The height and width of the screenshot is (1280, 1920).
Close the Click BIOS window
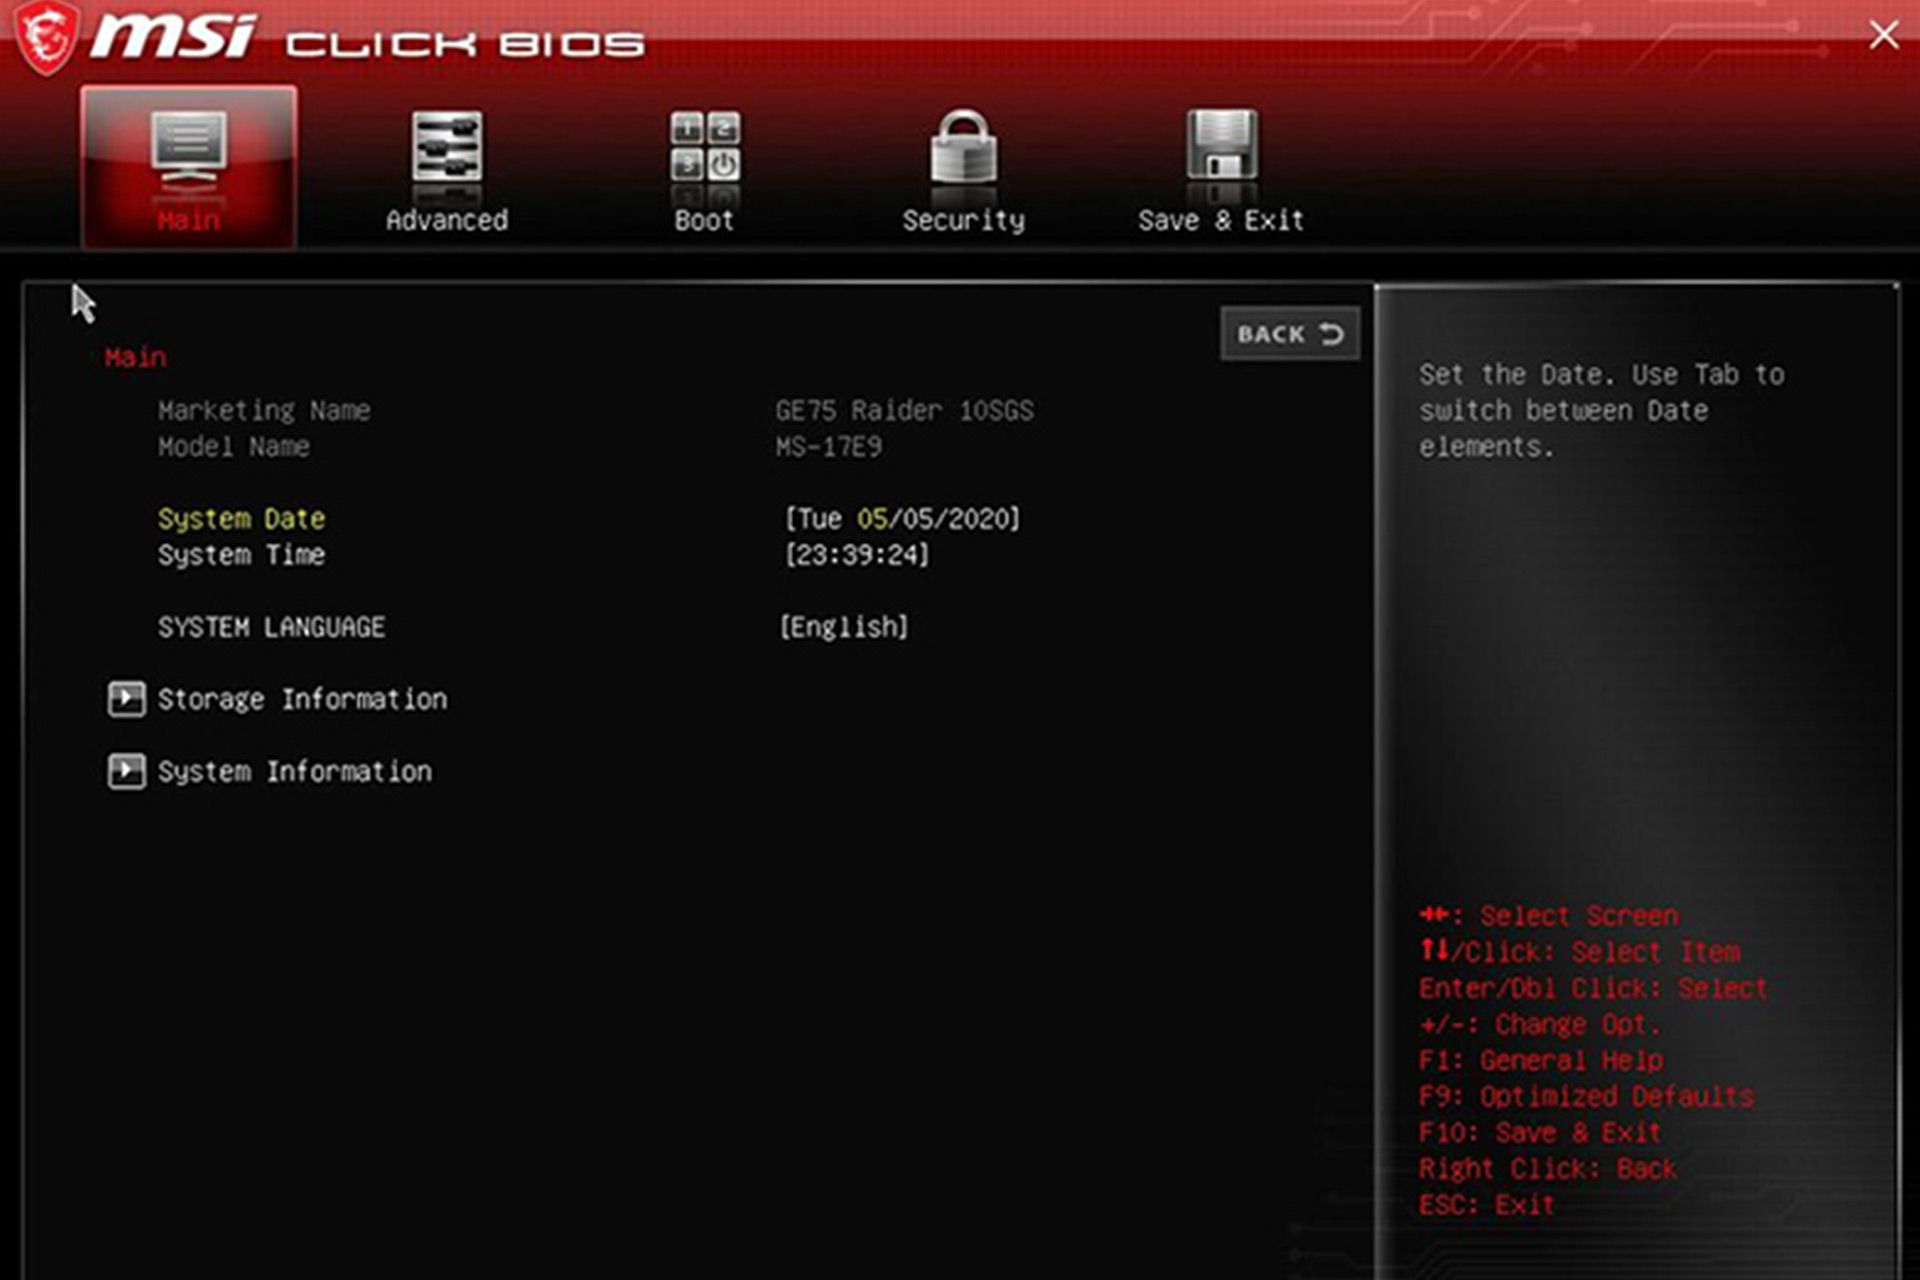1884,36
